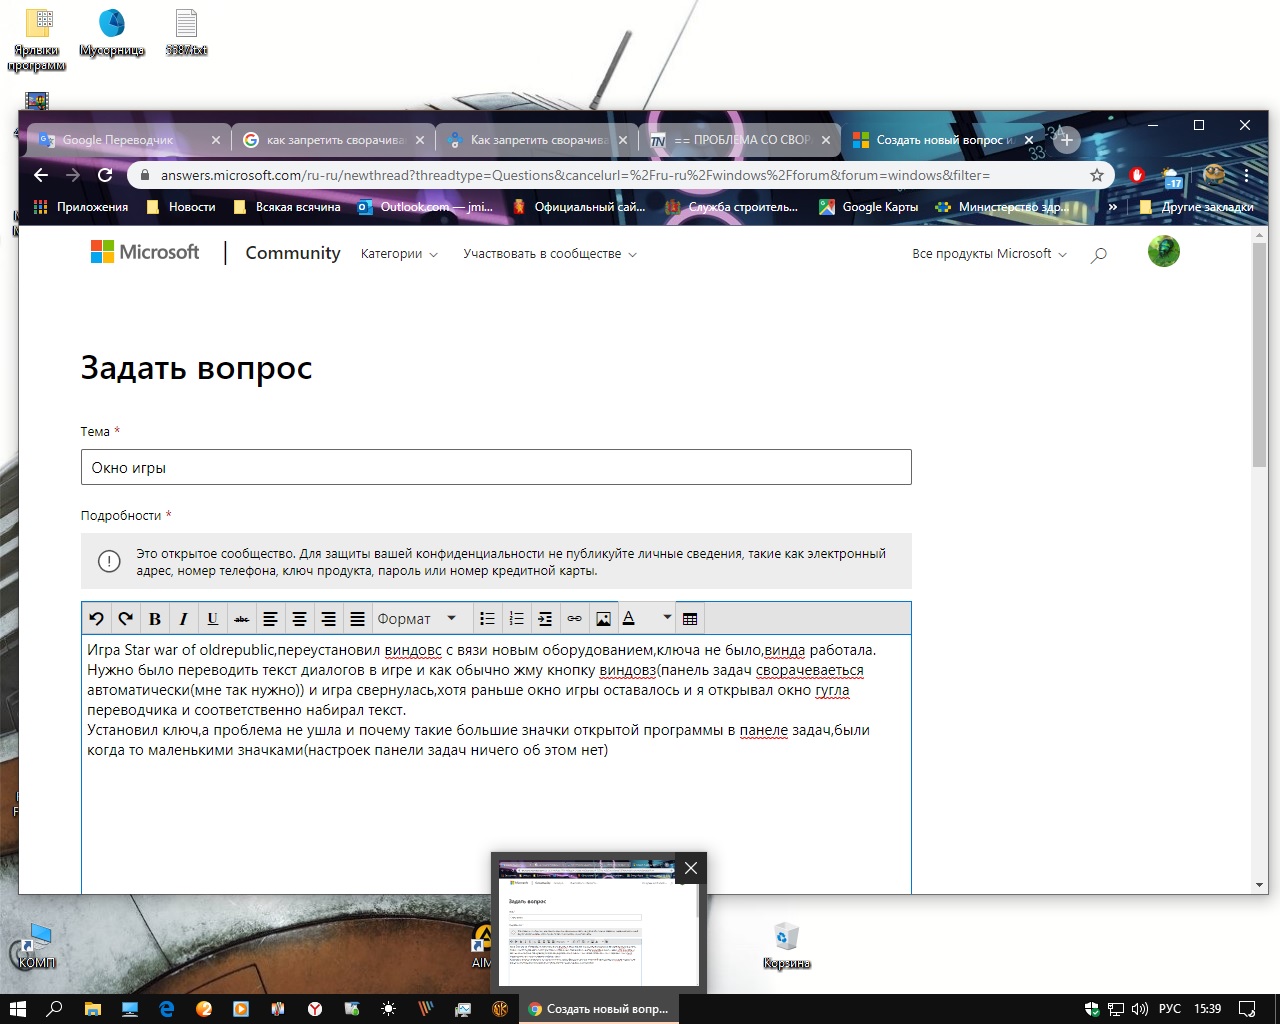Expand Все продукты Microsoft menu
This screenshot has height=1024, width=1280.
coord(989,254)
